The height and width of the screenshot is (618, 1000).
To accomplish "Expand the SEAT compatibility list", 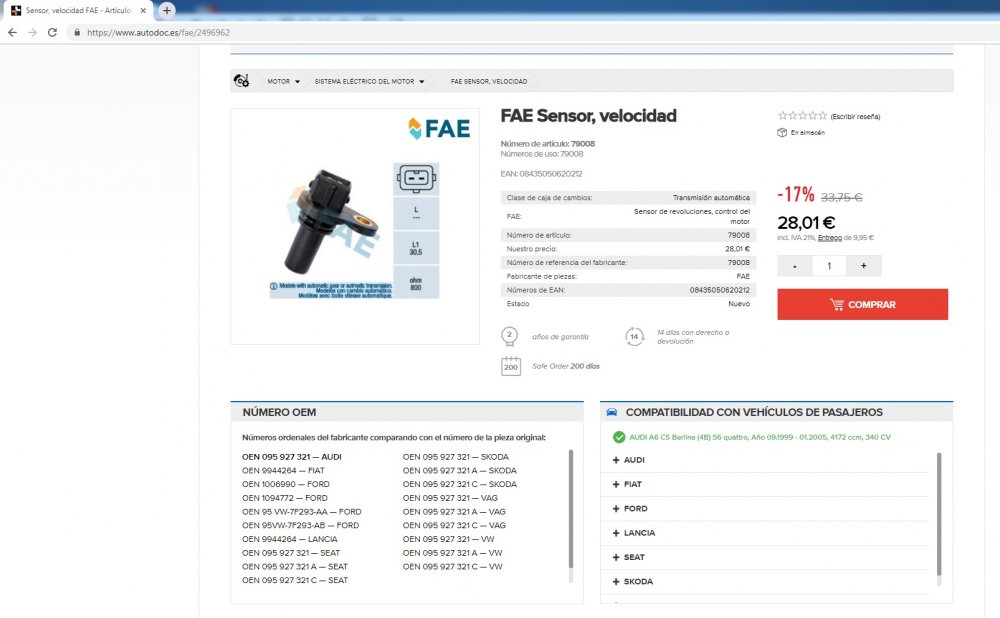I will (x=628, y=557).
